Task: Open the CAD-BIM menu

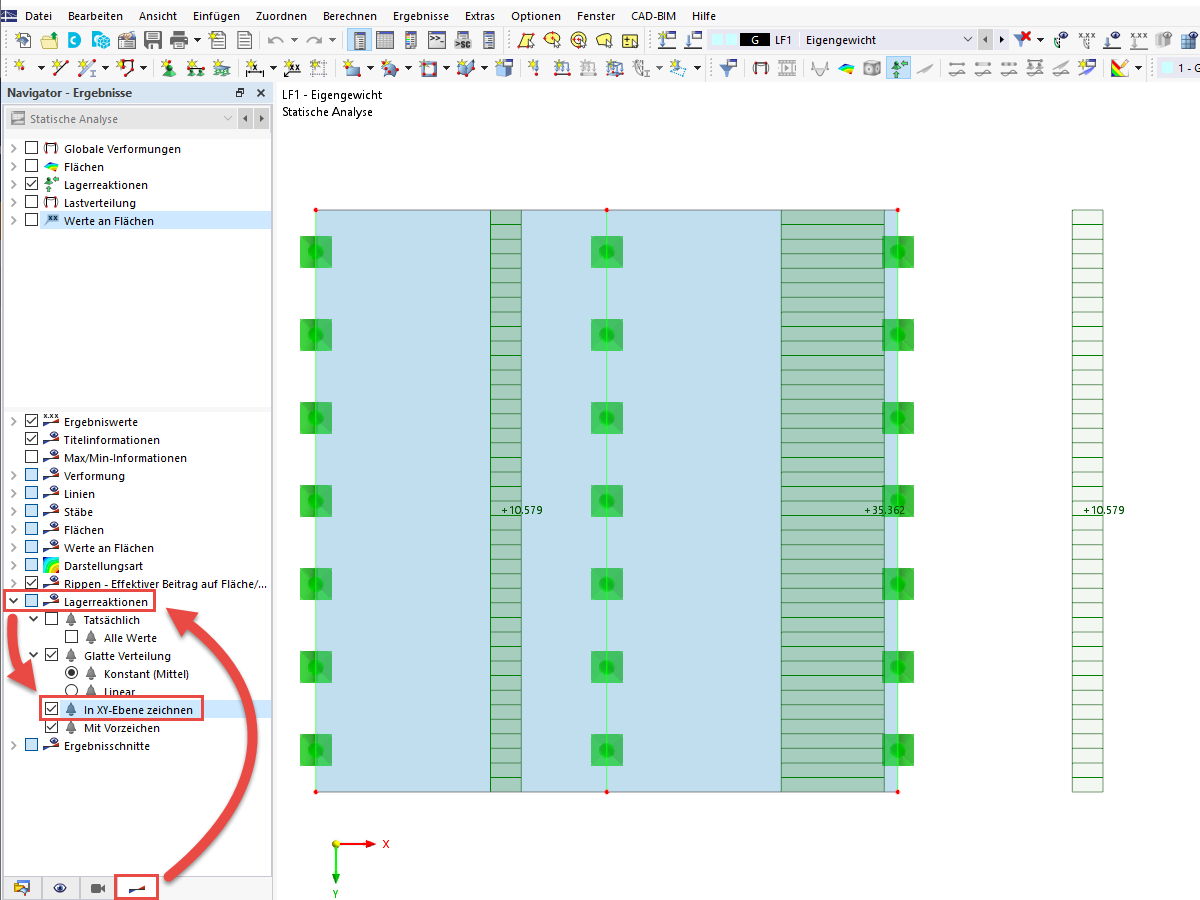Action: click(x=654, y=16)
